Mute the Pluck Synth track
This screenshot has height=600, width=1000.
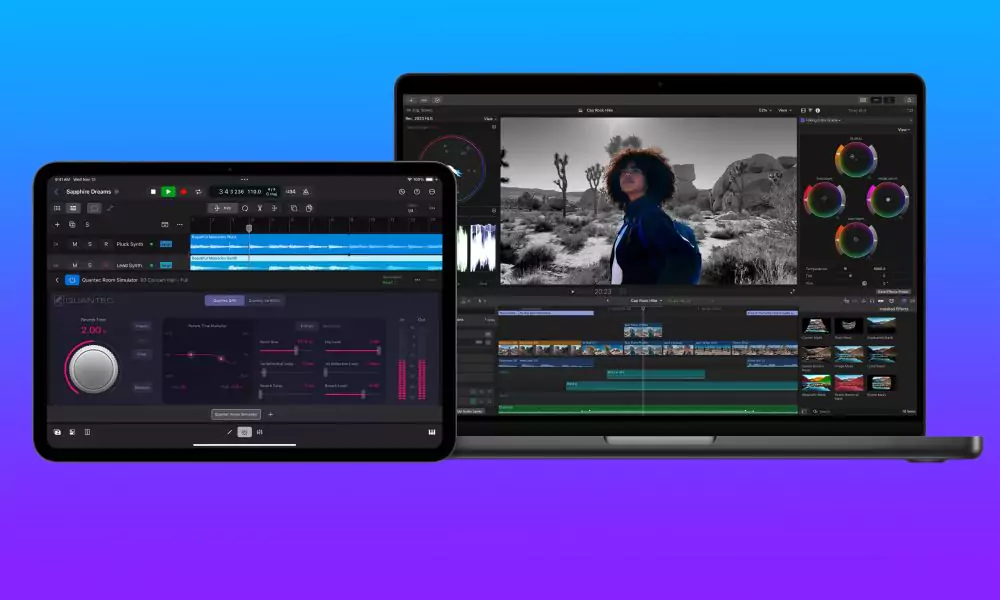pos(75,244)
